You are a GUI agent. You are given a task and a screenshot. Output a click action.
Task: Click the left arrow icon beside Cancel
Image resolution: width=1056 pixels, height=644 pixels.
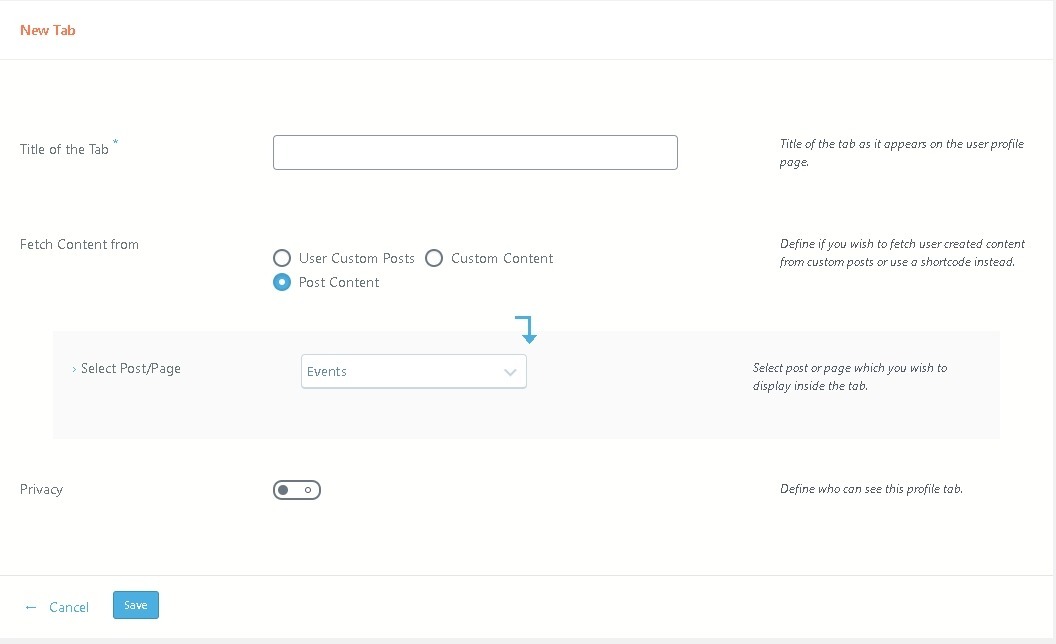tap(31, 607)
